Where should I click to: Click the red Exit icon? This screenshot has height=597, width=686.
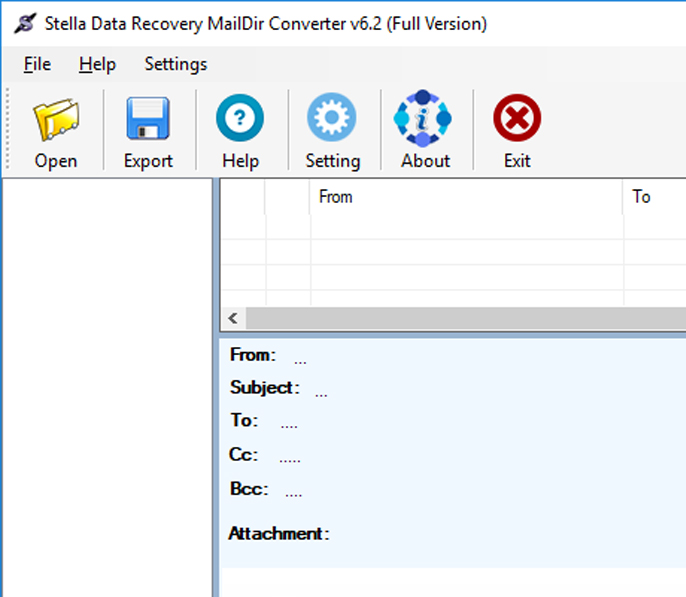[517, 118]
